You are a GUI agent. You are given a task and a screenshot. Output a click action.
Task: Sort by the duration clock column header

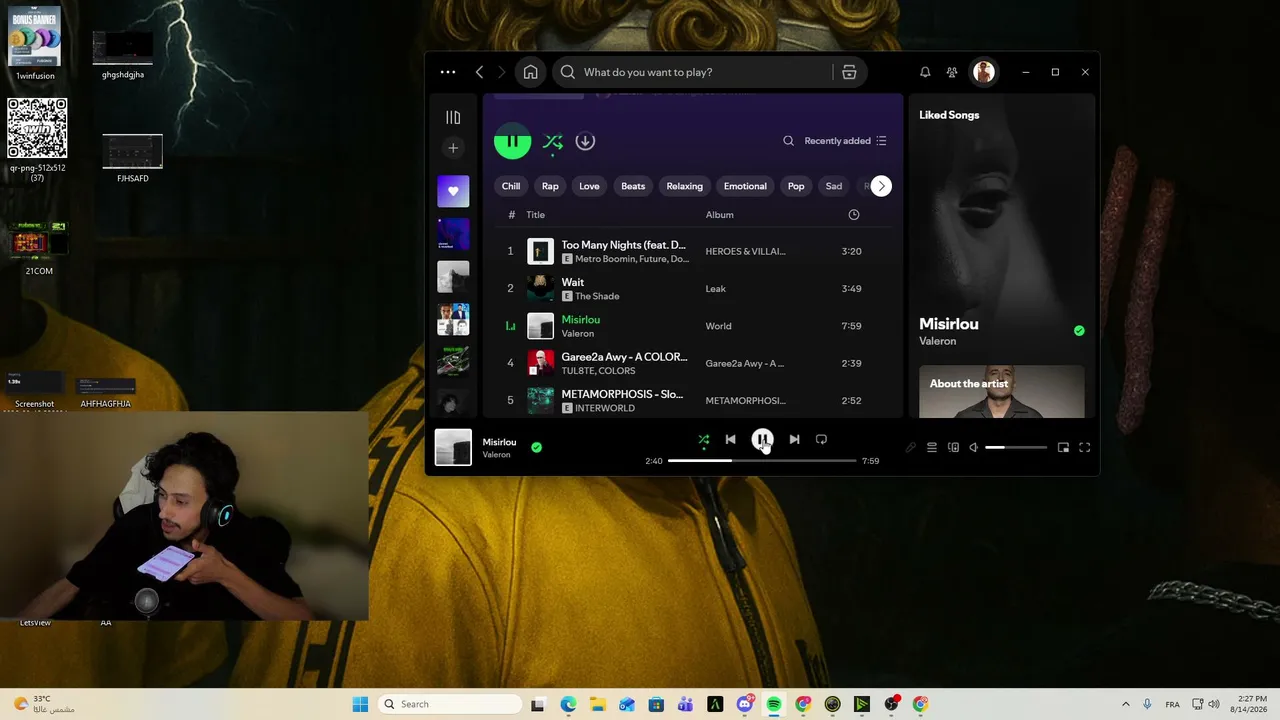coord(853,215)
